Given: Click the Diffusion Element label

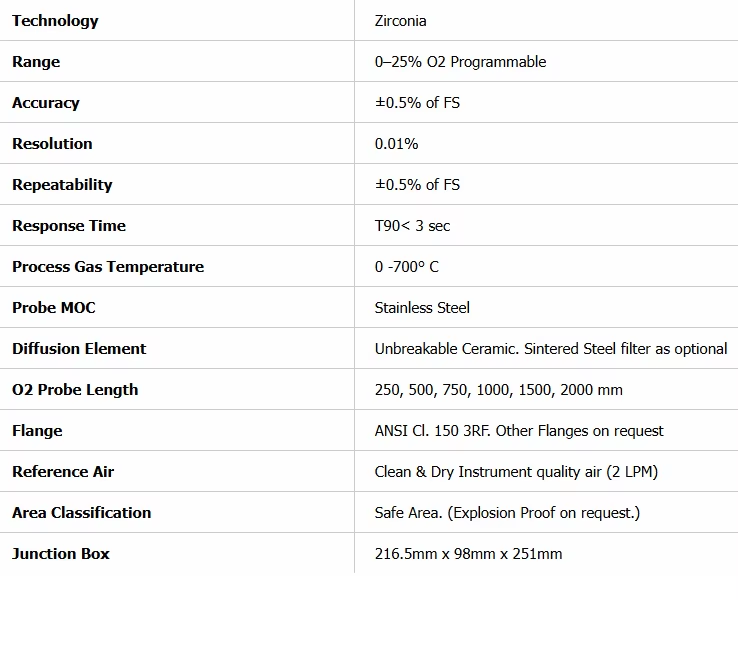Looking at the screenshot, I should (79, 349).
